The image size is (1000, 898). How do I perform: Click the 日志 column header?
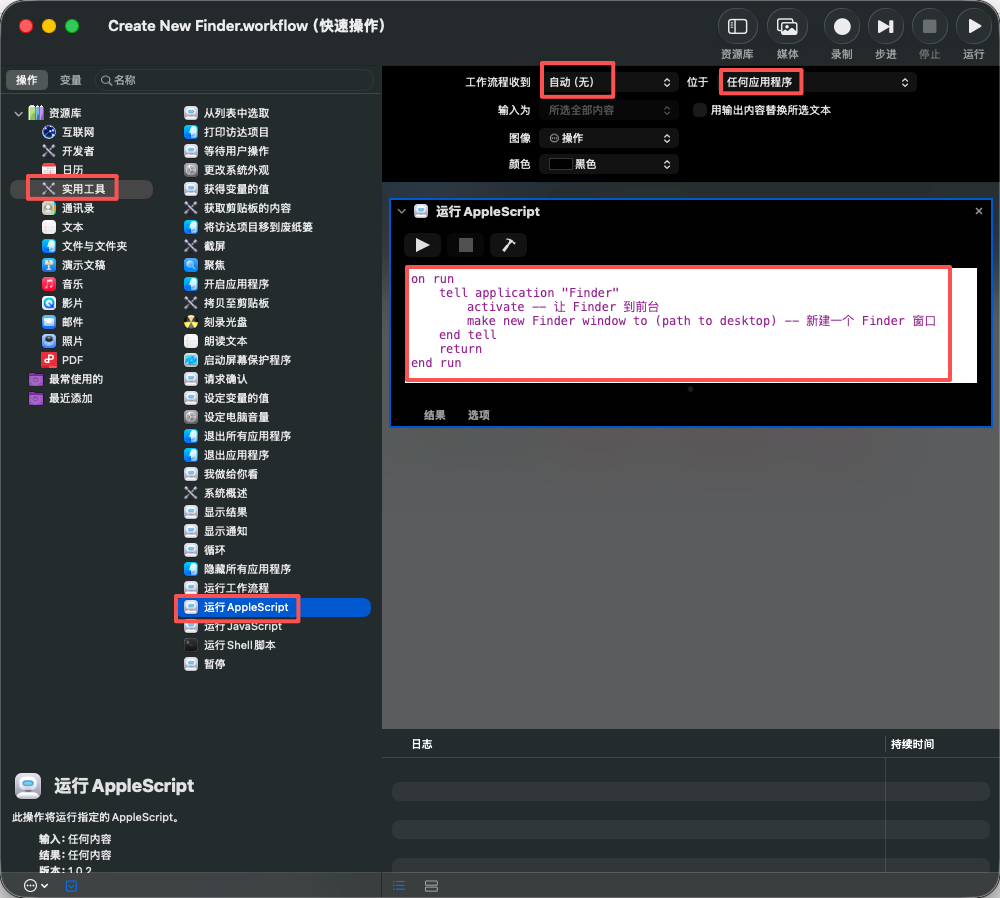(422, 744)
